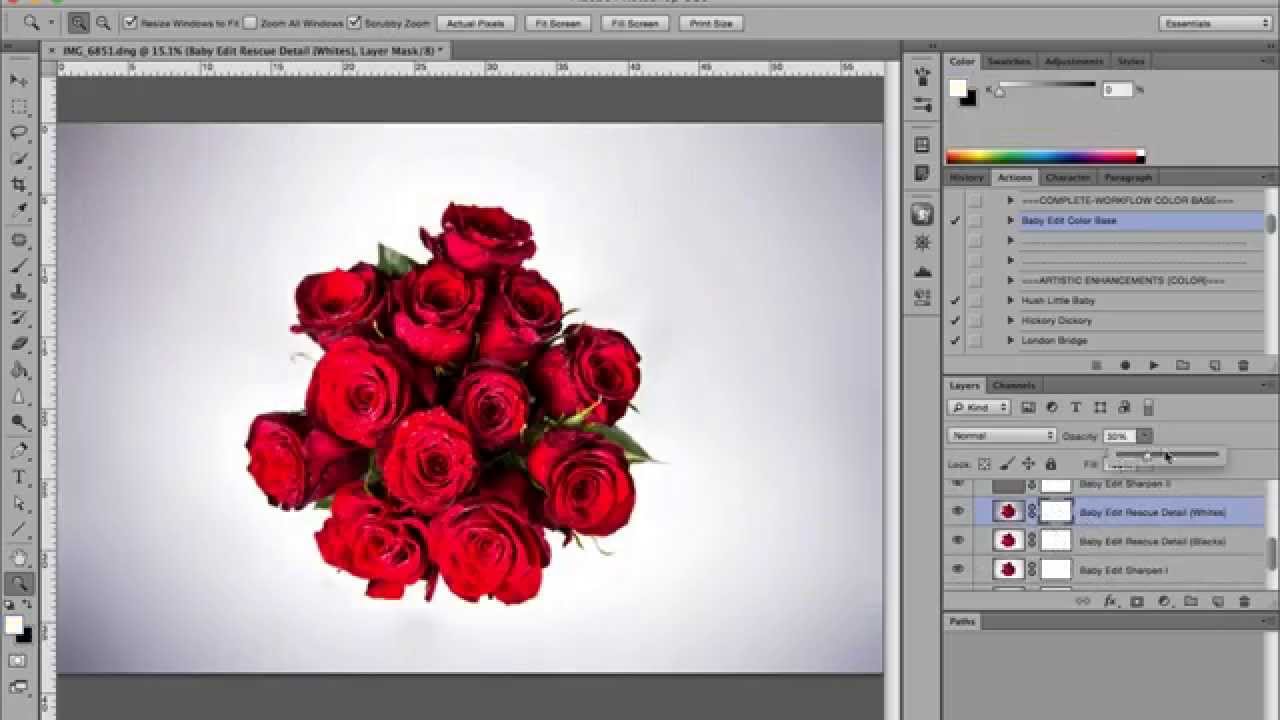1280x720 pixels.
Task: Expand the London Bridge action
Action: click(1010, 340)
